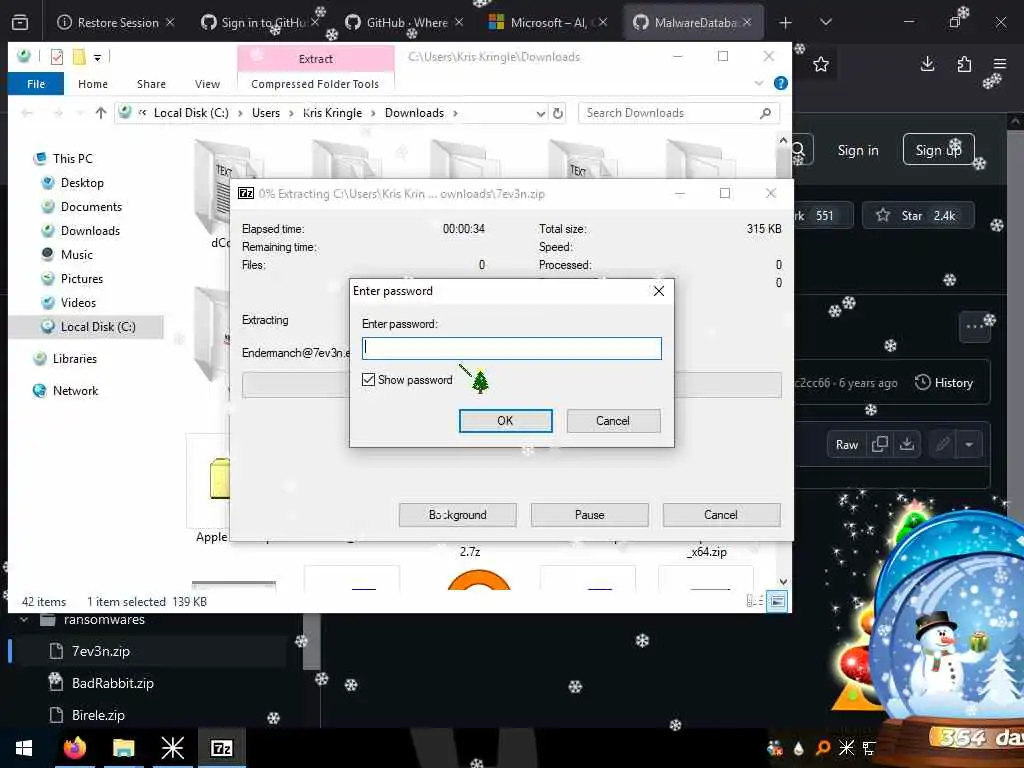Select Local Disk (C:) in navigation pane

(88, 327)
